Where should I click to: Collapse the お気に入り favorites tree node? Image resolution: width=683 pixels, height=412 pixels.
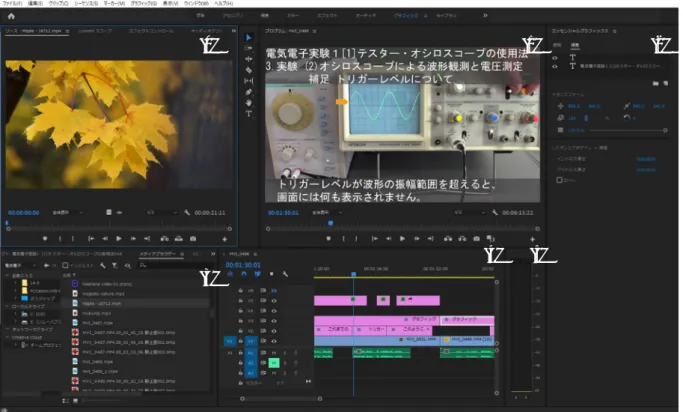pos(7,275)
